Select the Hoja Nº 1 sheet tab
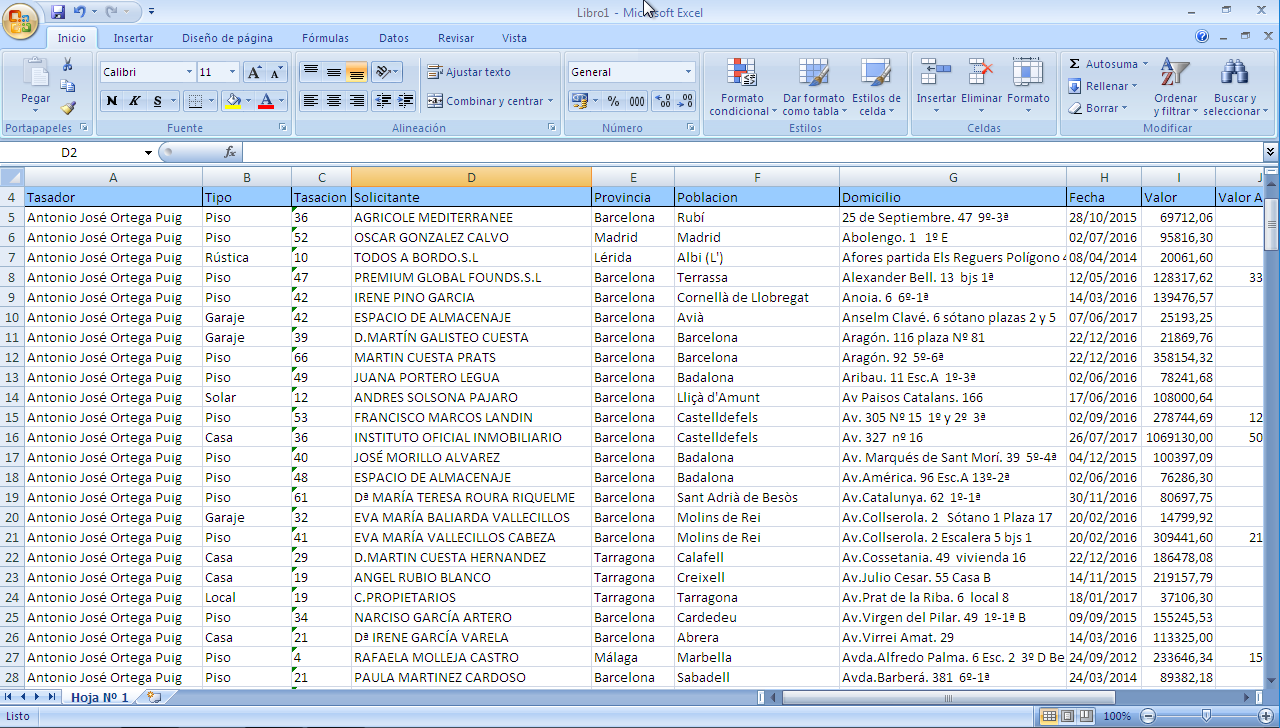 (99, 697)
